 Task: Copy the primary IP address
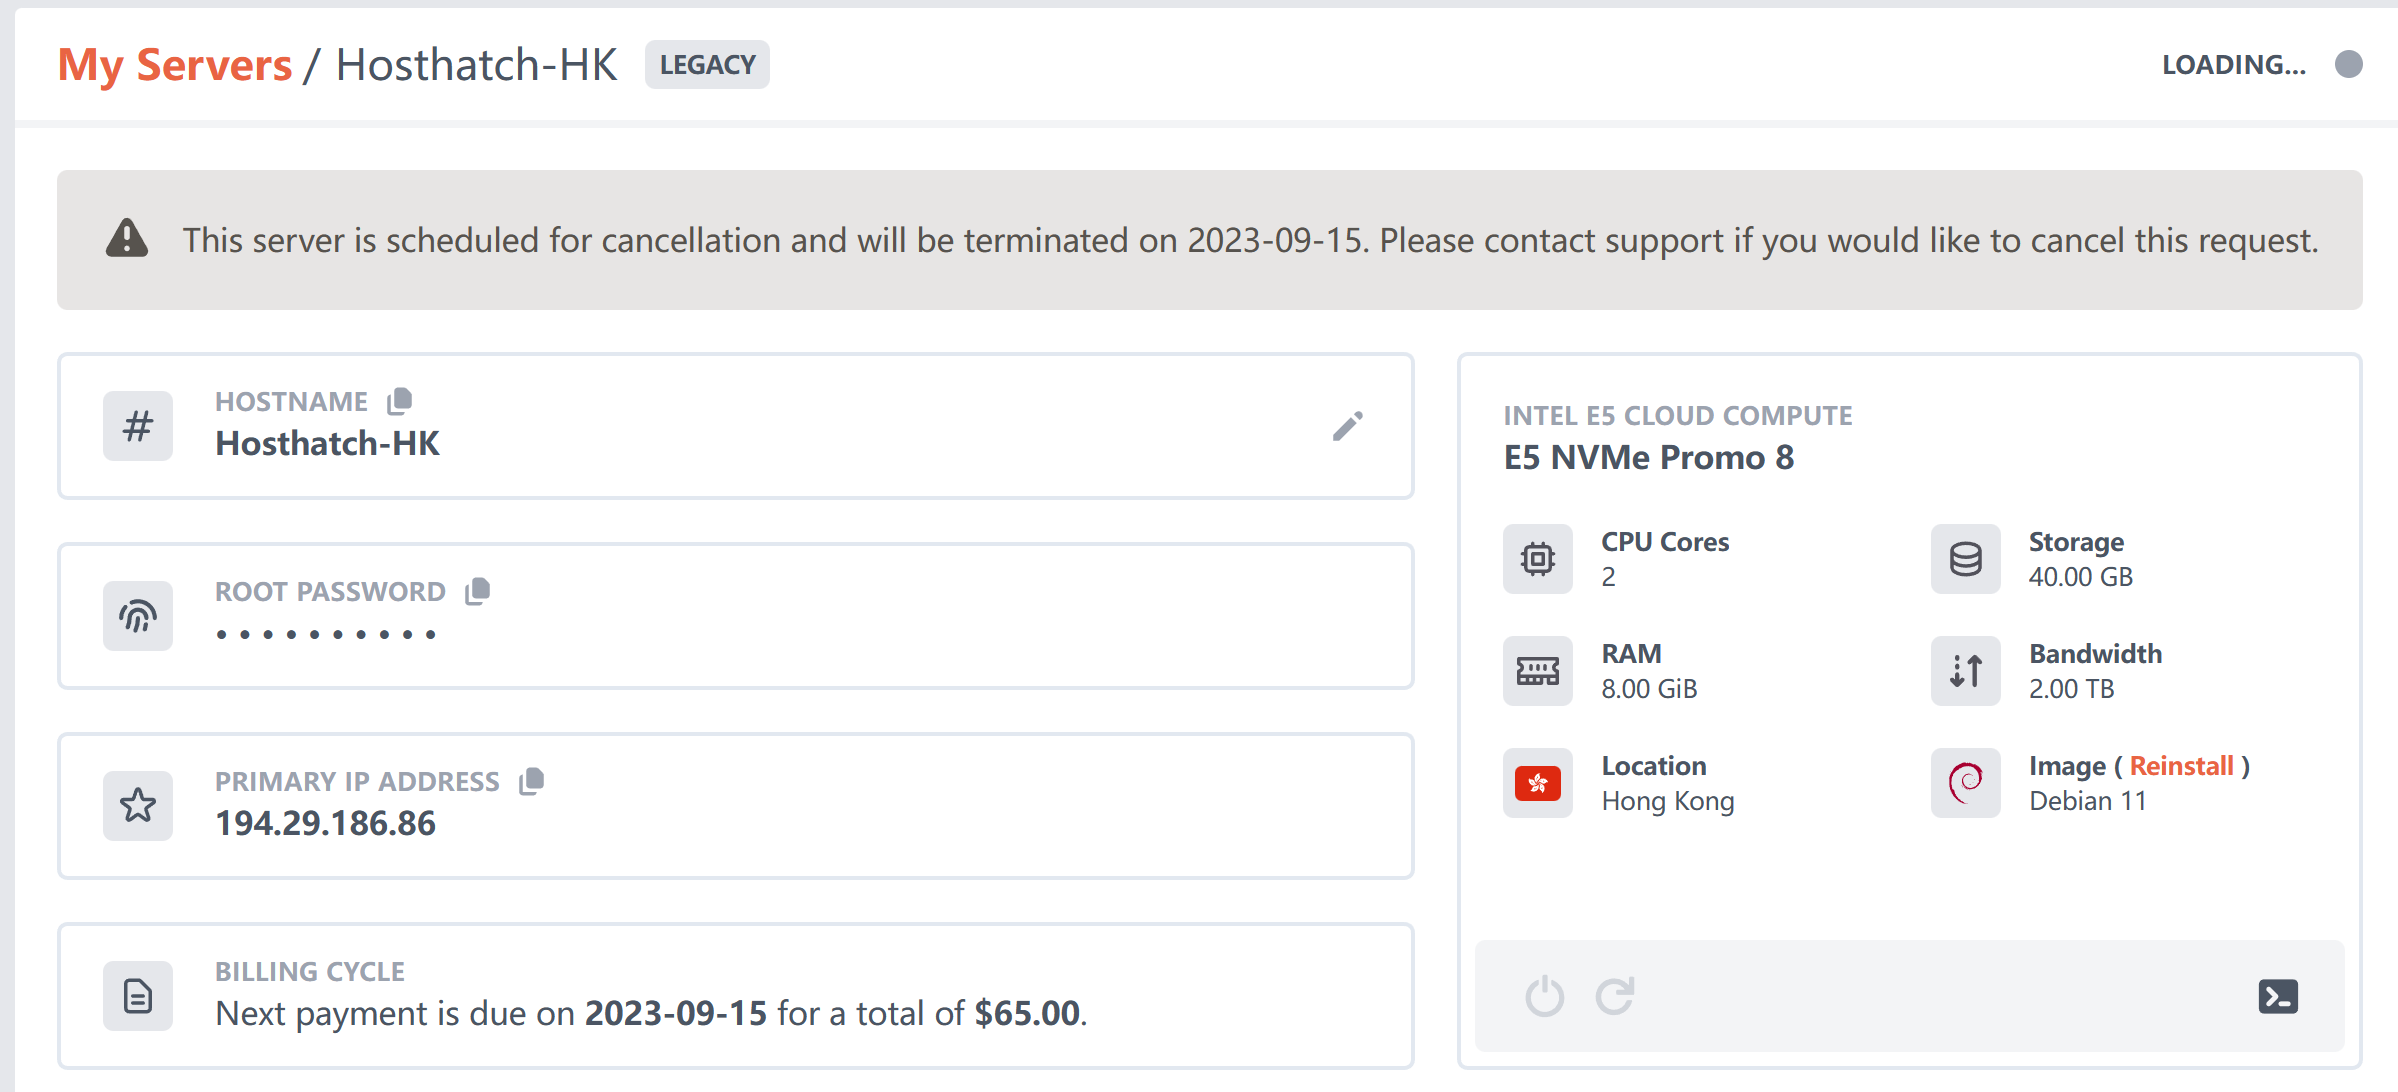[532, 781]
